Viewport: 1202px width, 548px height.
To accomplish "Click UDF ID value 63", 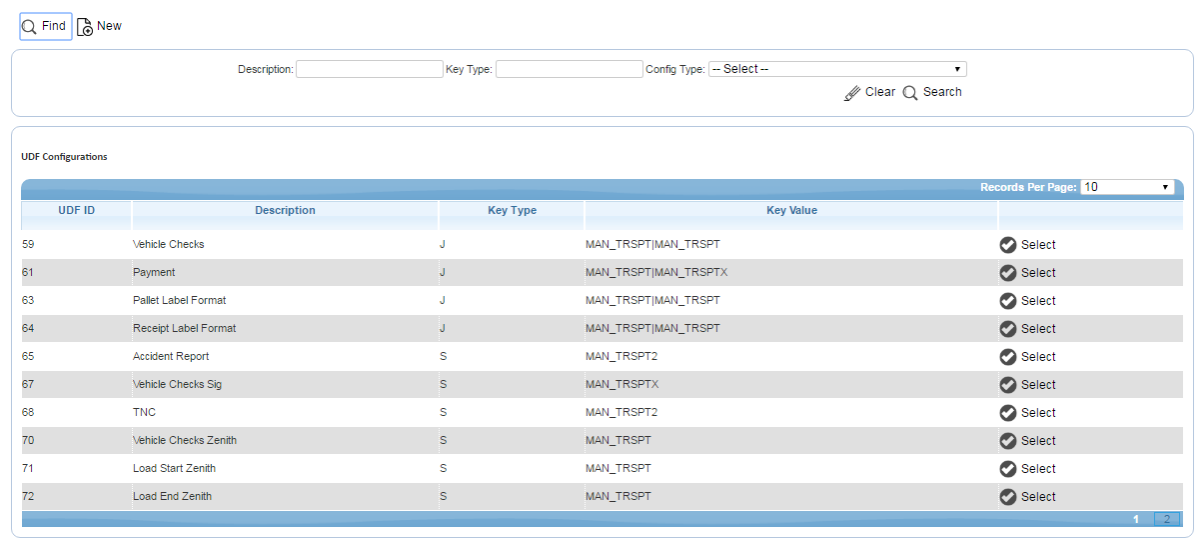I will pyautogui.click(x=28, y=301).
